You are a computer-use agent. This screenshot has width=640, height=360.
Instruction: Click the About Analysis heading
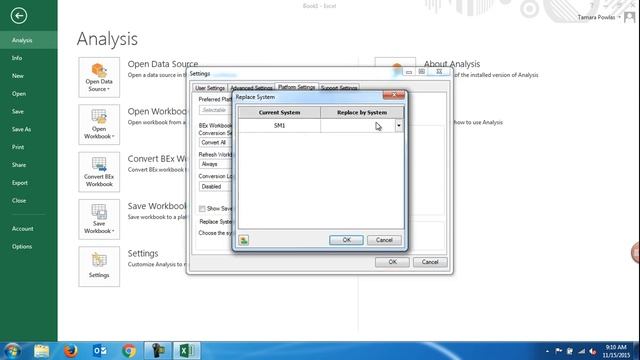pos(452,64)
